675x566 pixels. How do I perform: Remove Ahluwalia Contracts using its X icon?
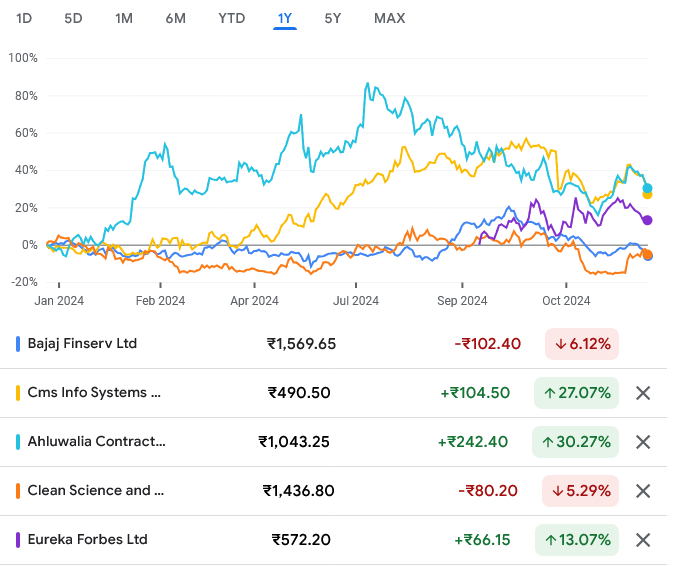click(x=644, y=442)
